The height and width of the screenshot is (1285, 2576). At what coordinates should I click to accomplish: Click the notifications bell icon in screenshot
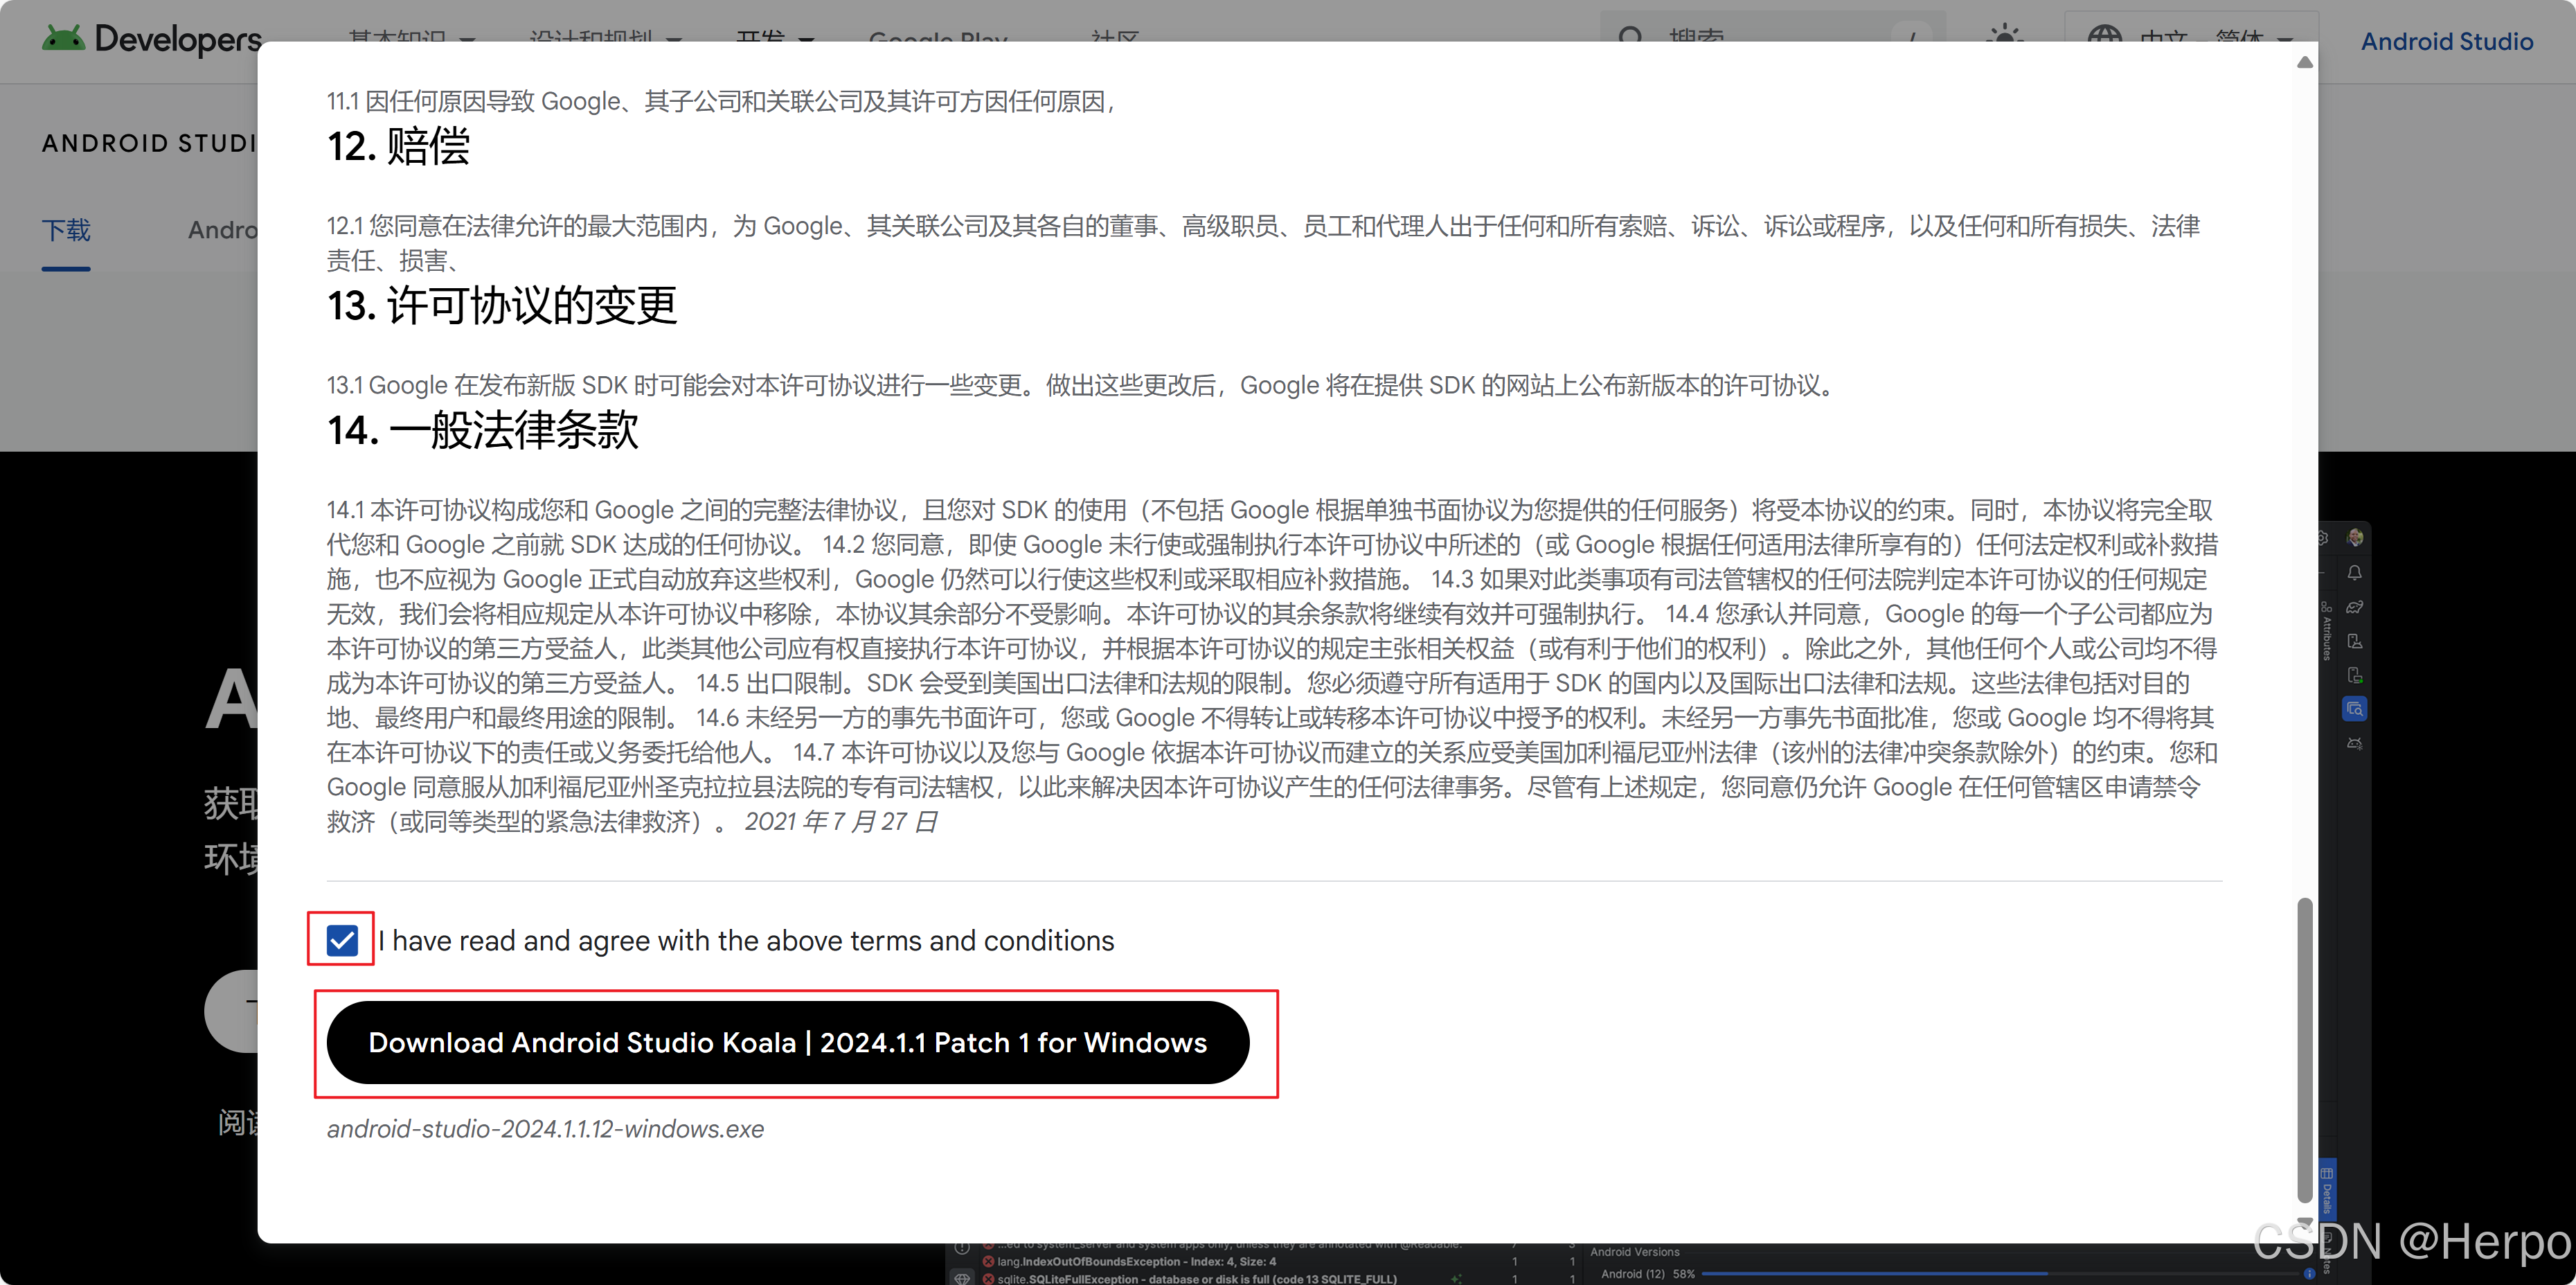point(2355,573)
